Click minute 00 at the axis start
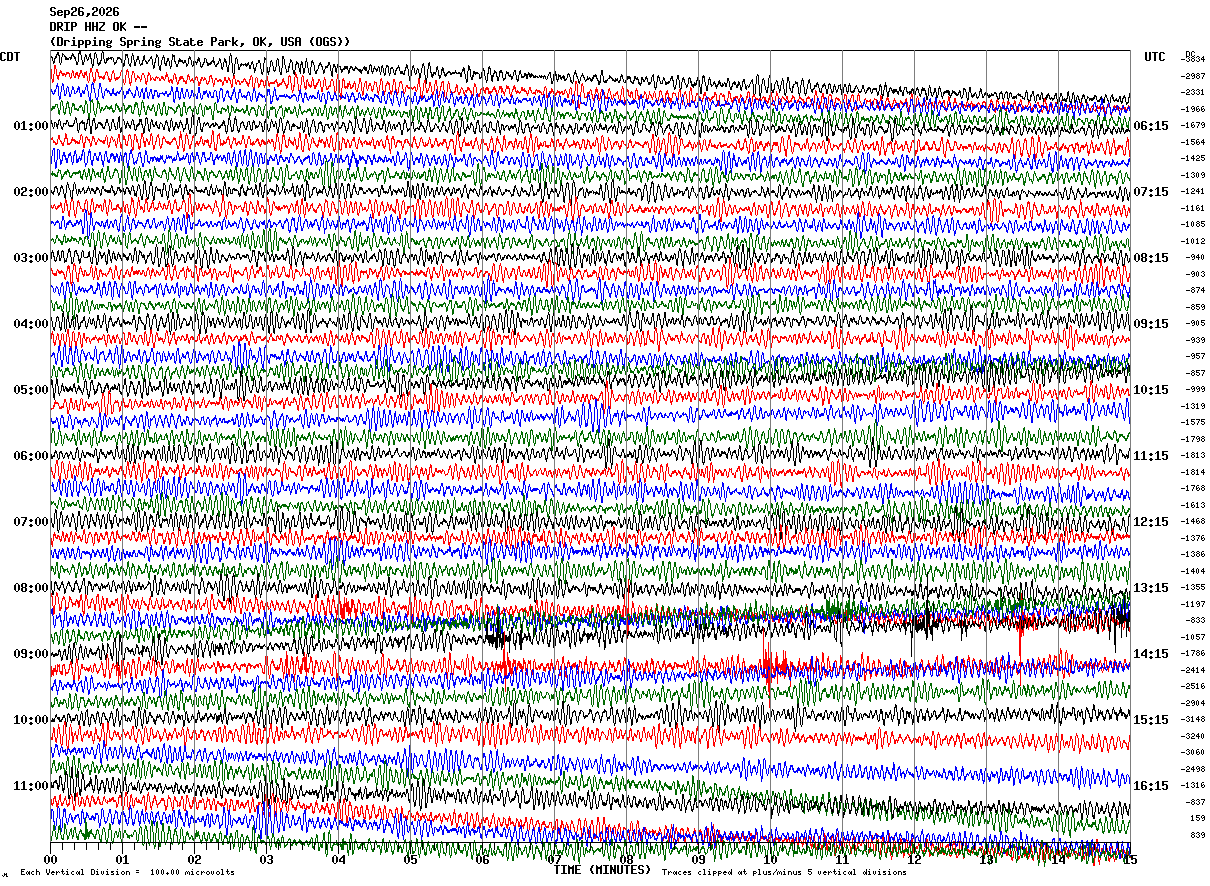Screen dimensions: 1210x886 click(x=50, y=859)
